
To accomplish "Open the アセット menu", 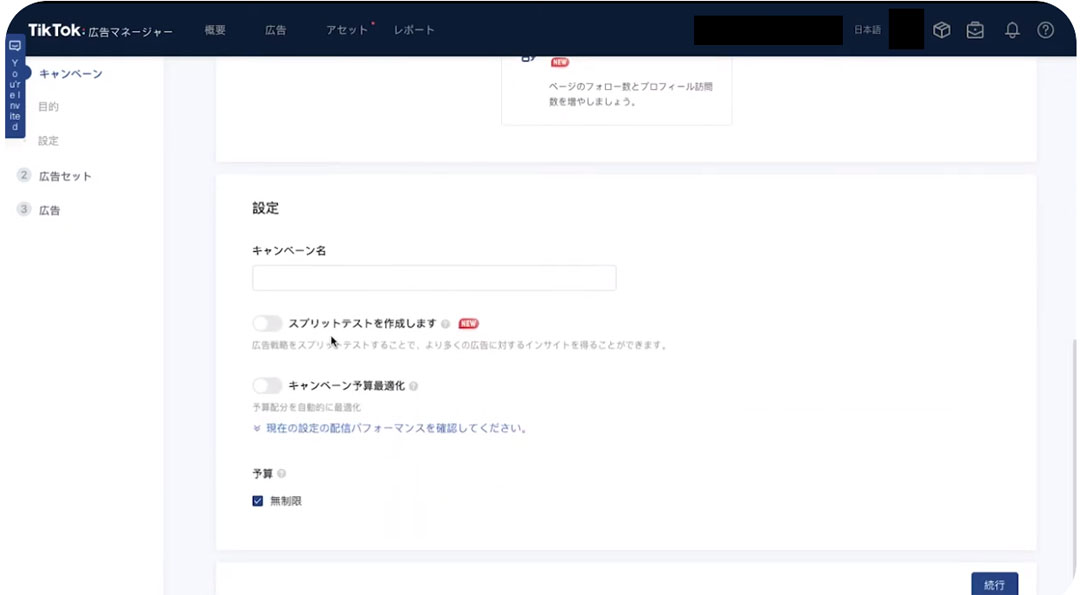I will tap(345, 30).
